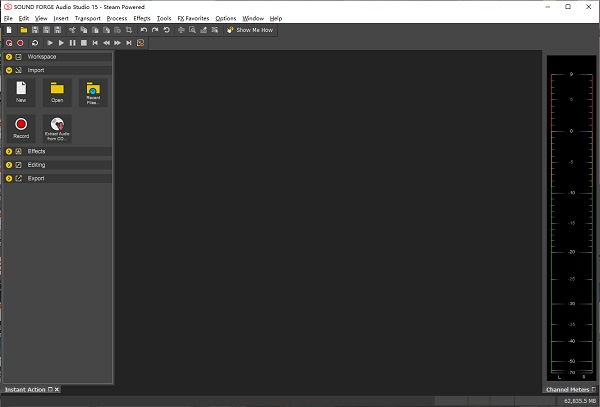Open the Effects menu
600x407 pixels.
point(142,18)
